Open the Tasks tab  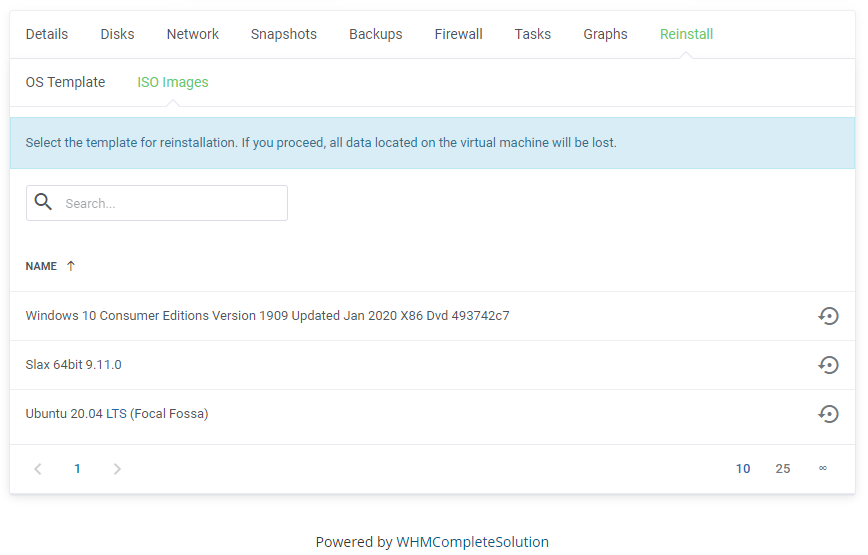click(533, 34)
